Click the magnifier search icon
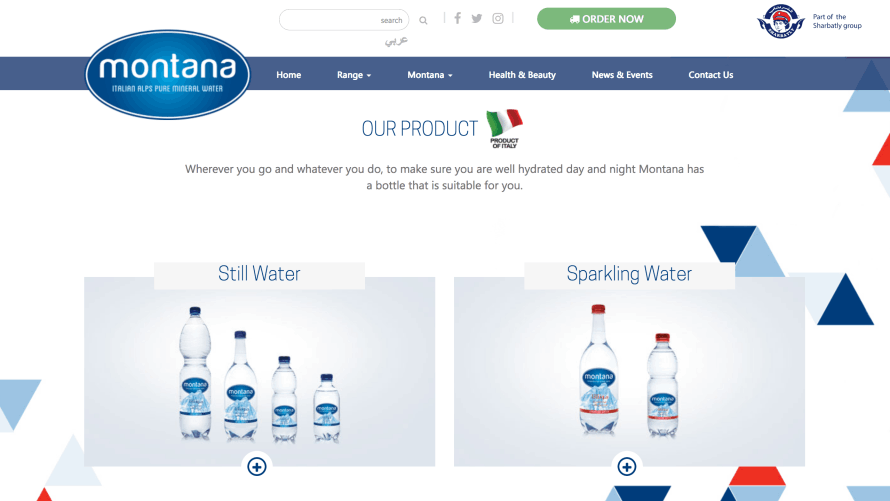This screenshot has height=501, width=890. point(423,20)
